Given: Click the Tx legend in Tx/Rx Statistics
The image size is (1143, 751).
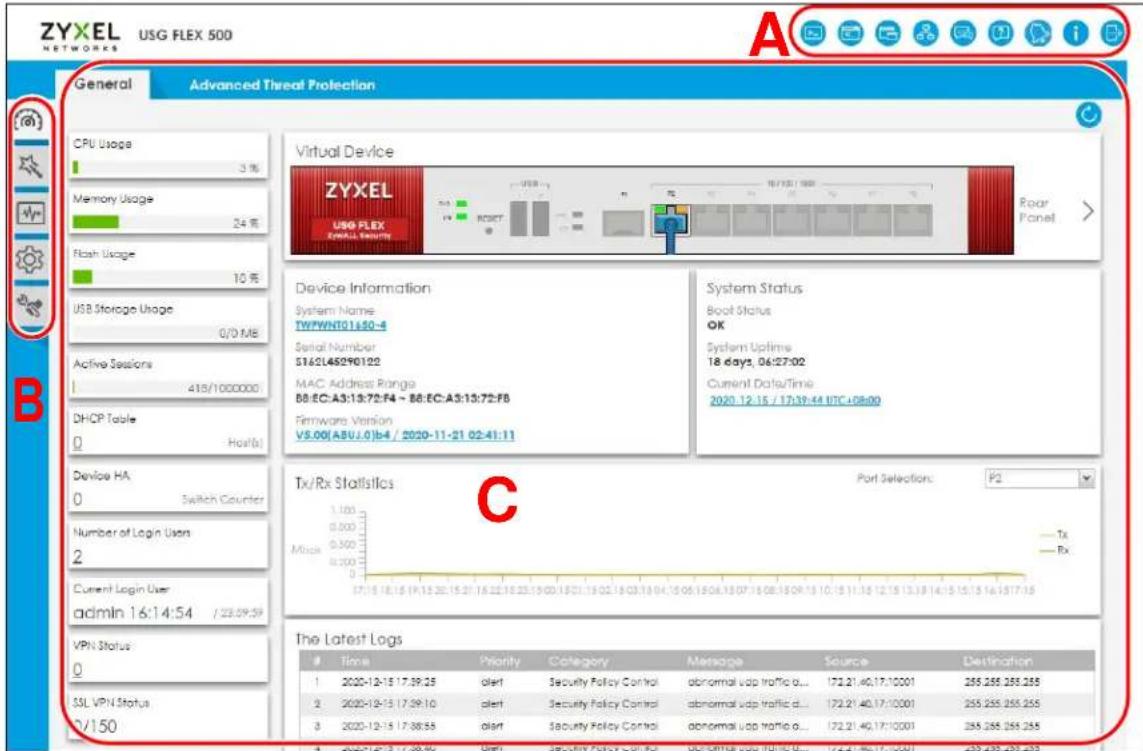Looking at the screenshot, I should coord(1054,534).
